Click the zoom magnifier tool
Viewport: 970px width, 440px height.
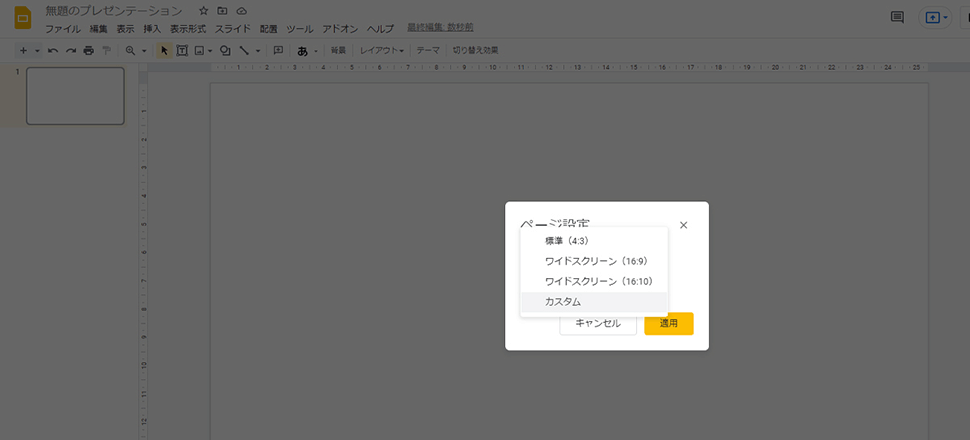click(x=130, y=51)
